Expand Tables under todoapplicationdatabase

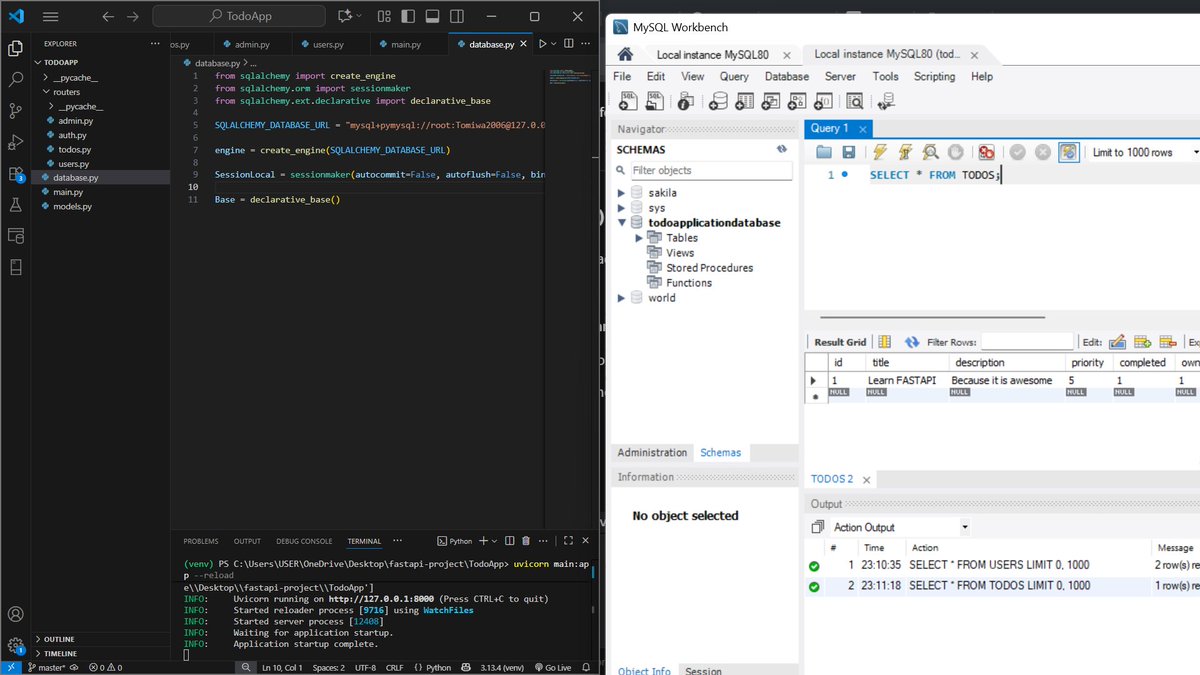639,238
